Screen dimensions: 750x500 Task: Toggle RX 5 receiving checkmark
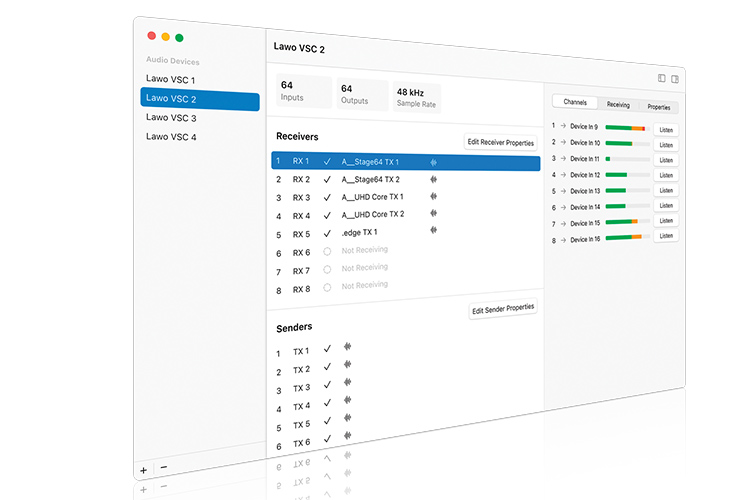pos(327,233)
